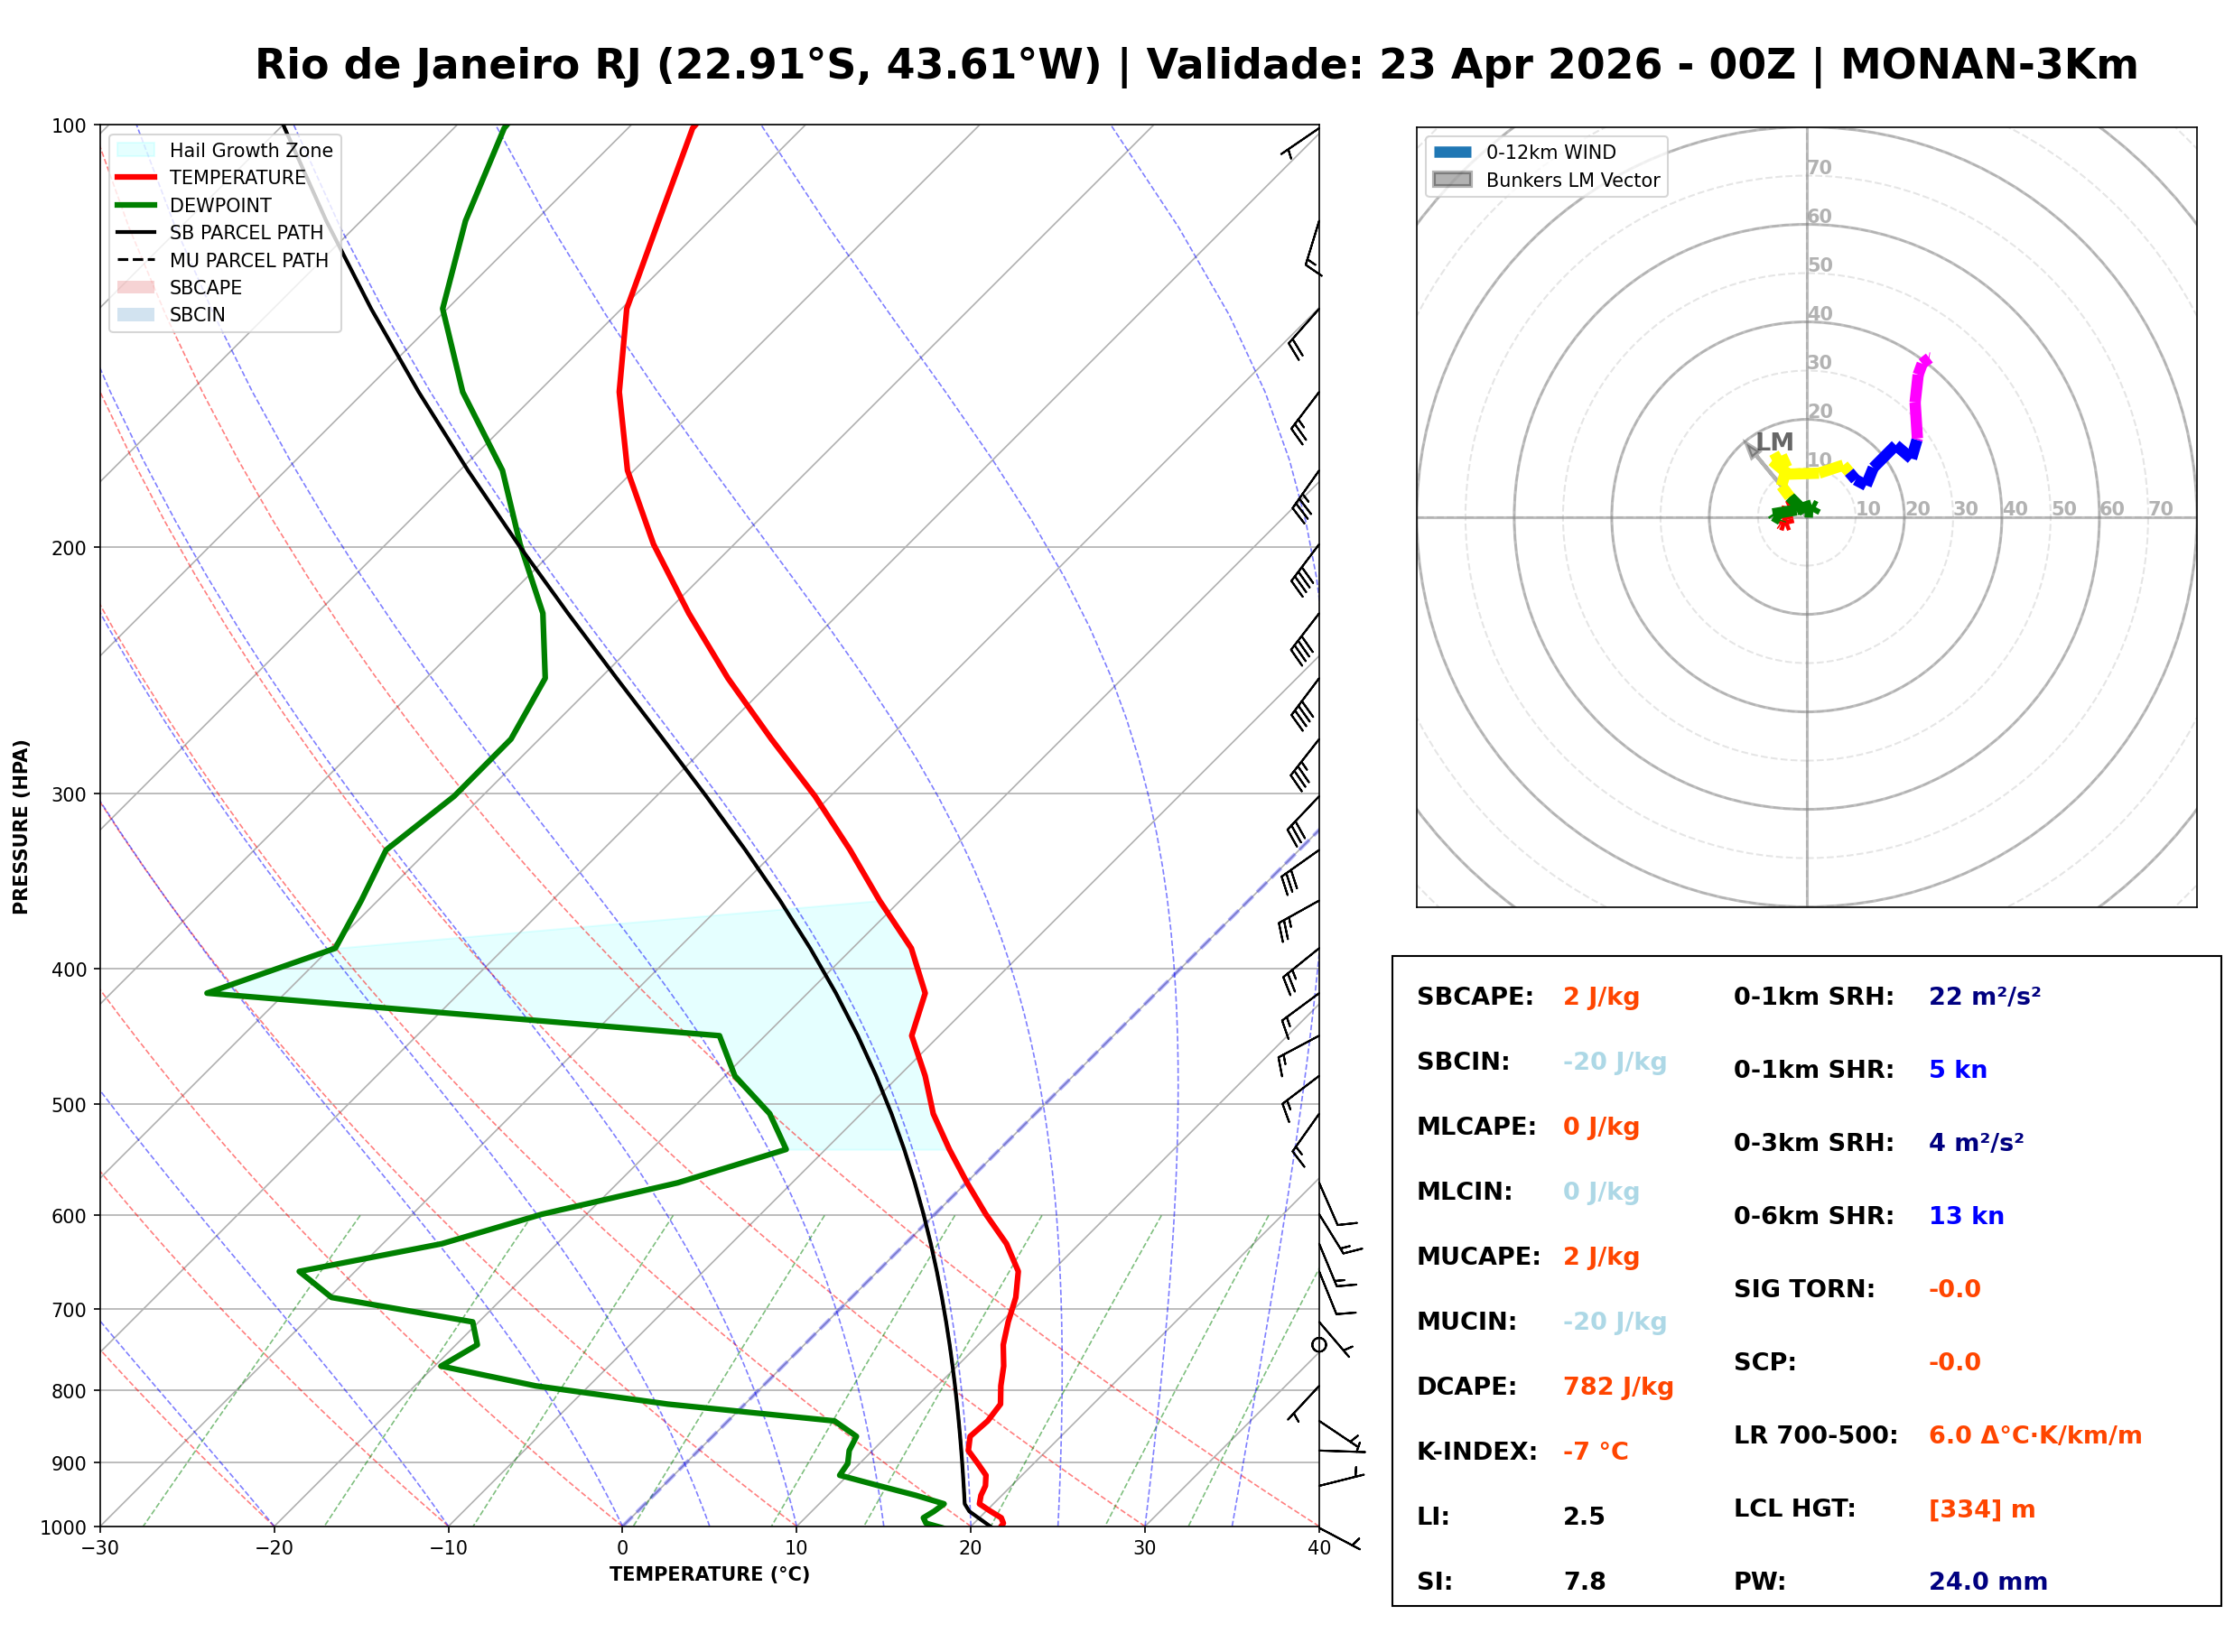Click the LM label on the hodograph
Viewport: 2234px width, 1652px height.
1775,442
